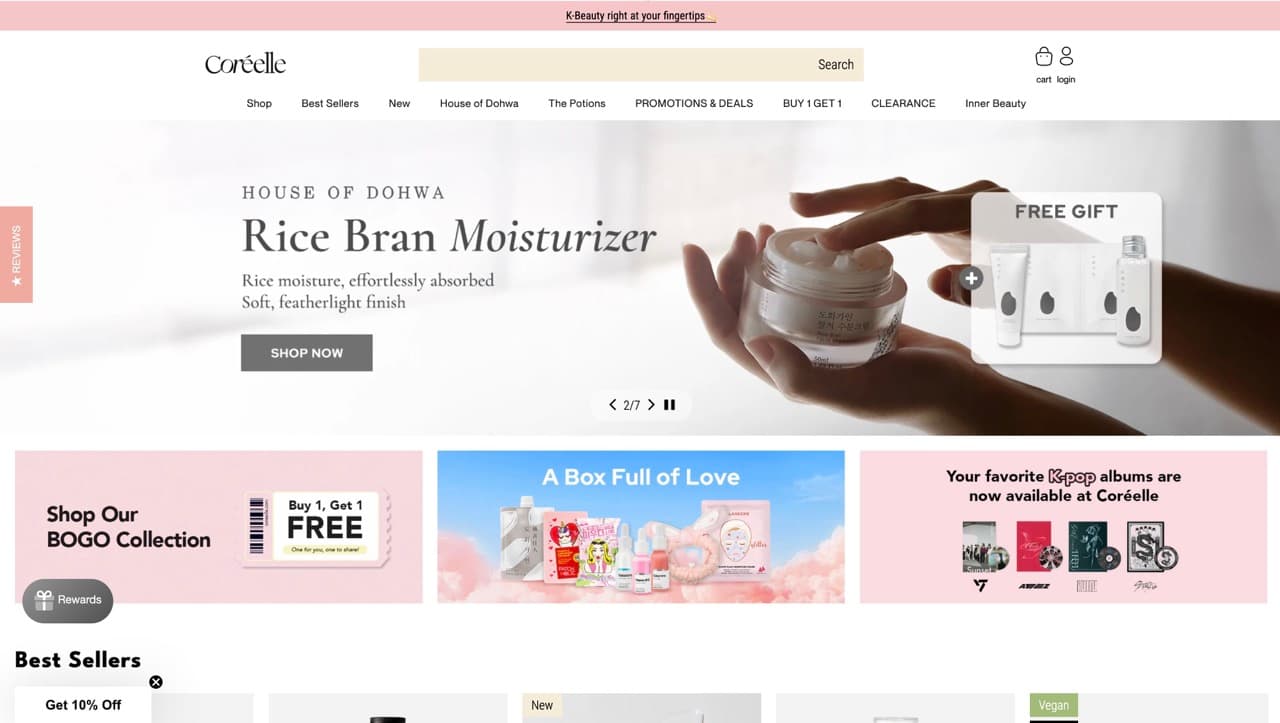Screen dimensions: 1280x723
Task: Click the Vegan product badge
Action: click(1053, 705)
